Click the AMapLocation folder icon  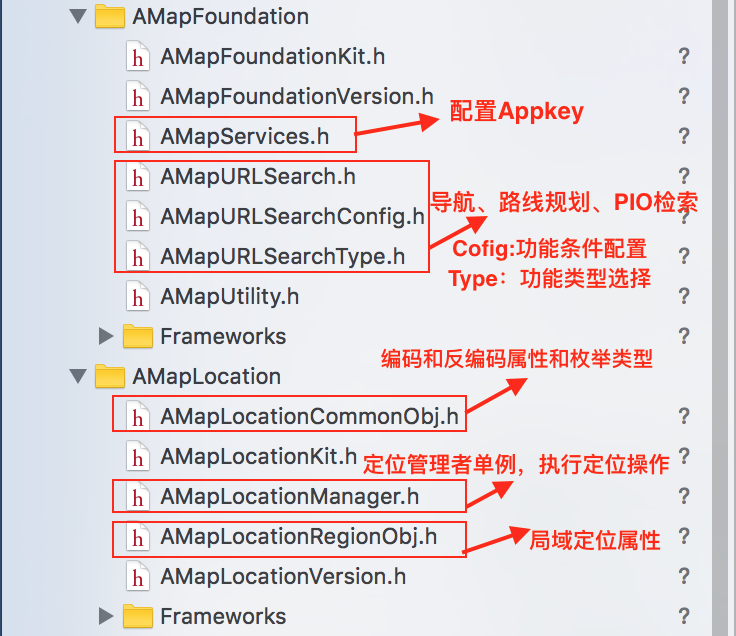(110, 376)
